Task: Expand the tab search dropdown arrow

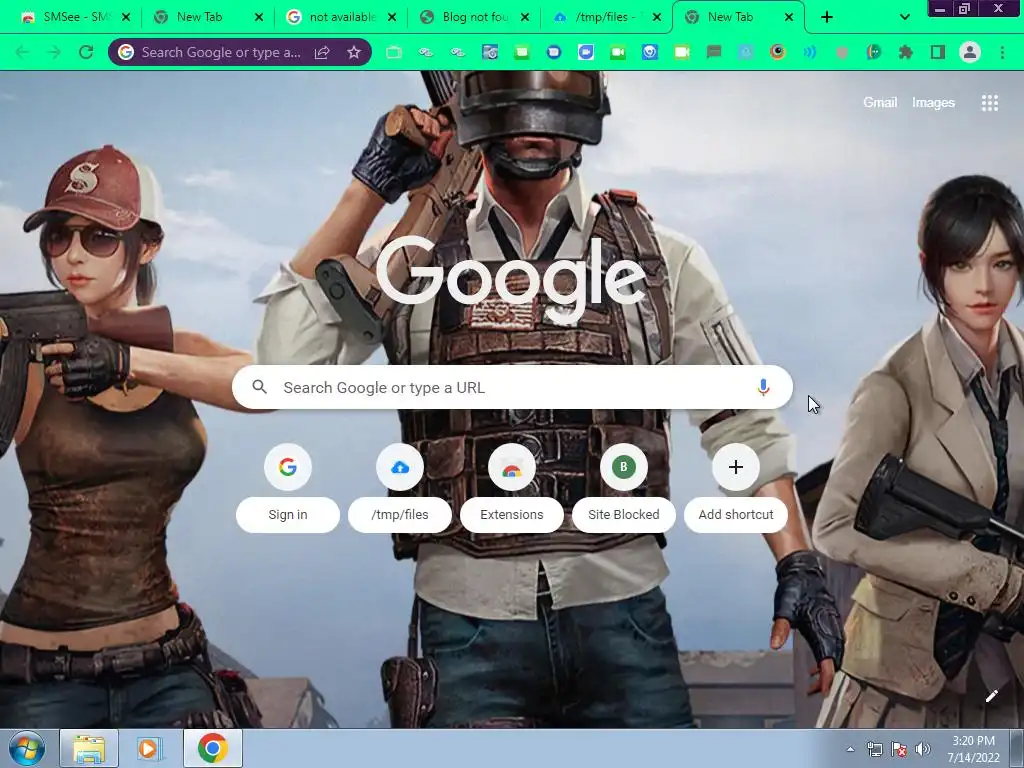Action: [x=904, y=18]
